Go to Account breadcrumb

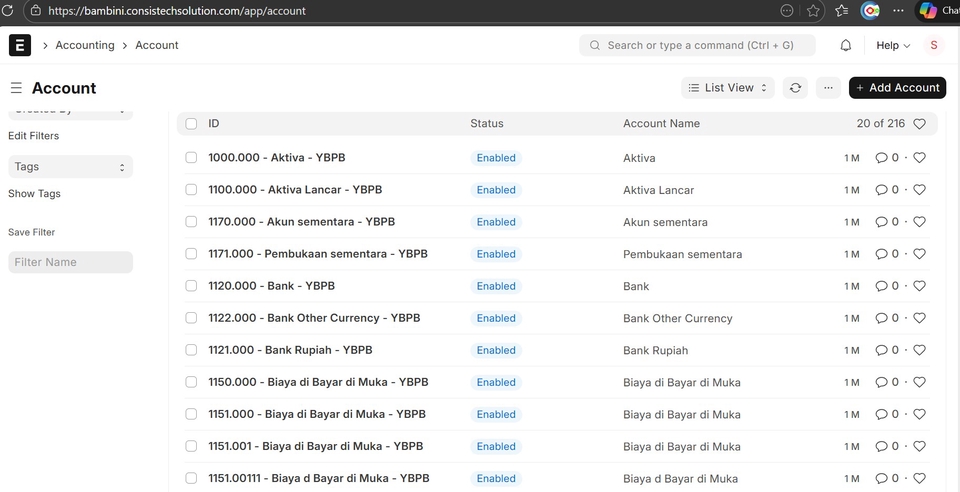coord(157,45)
